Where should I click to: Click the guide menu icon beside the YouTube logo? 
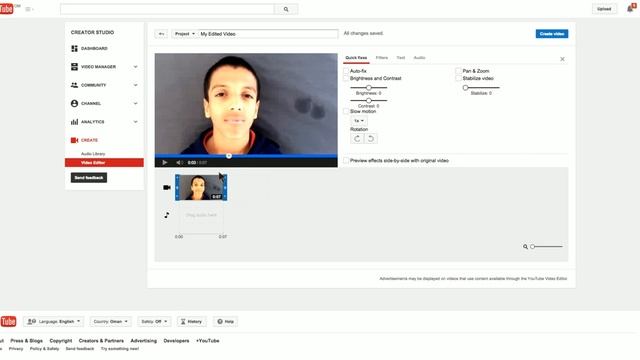[x=29, y=9]
